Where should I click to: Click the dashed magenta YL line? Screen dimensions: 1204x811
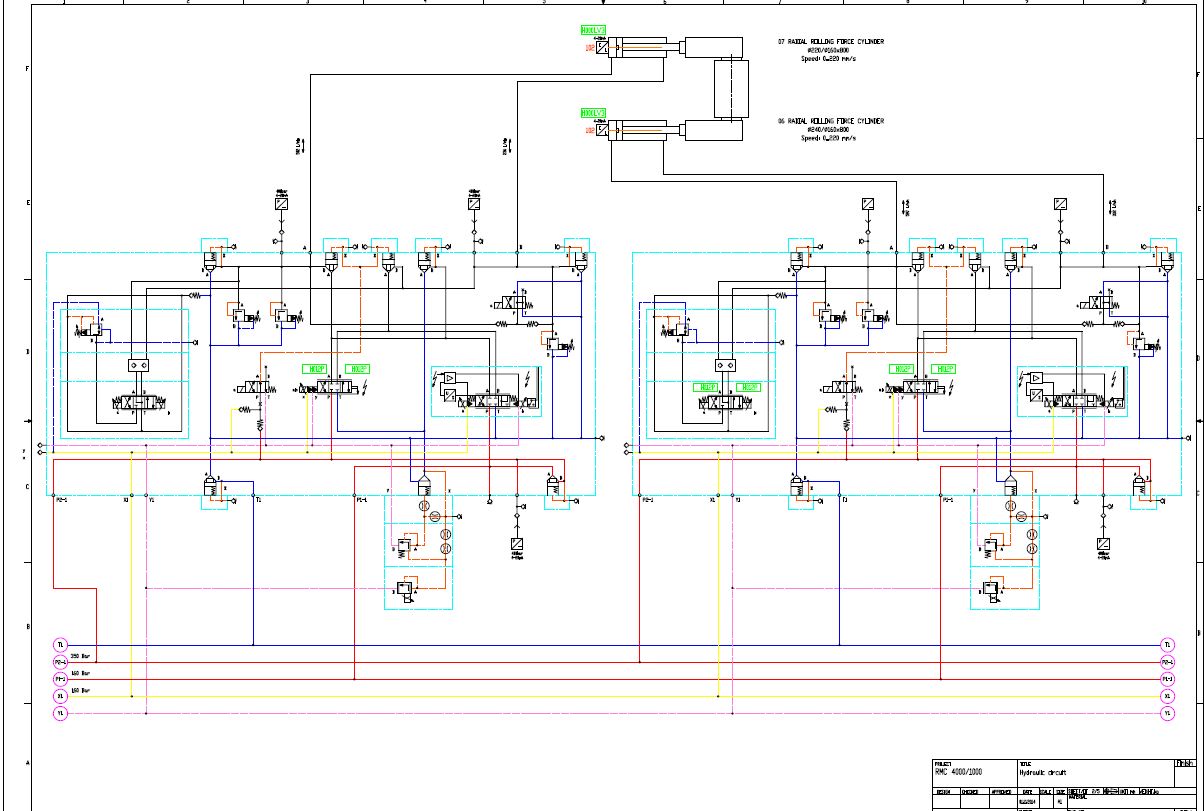[x=613, y=713]
